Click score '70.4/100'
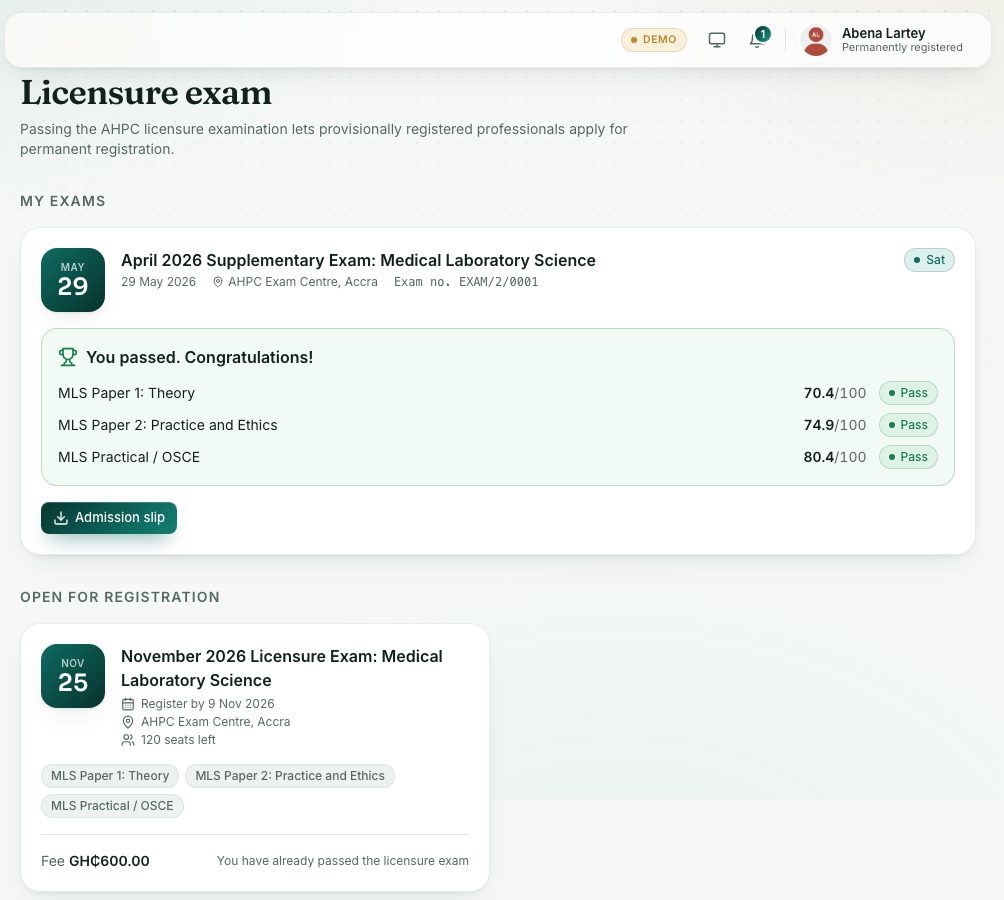This screenshot has width=1004, height=900. [834, 393]
